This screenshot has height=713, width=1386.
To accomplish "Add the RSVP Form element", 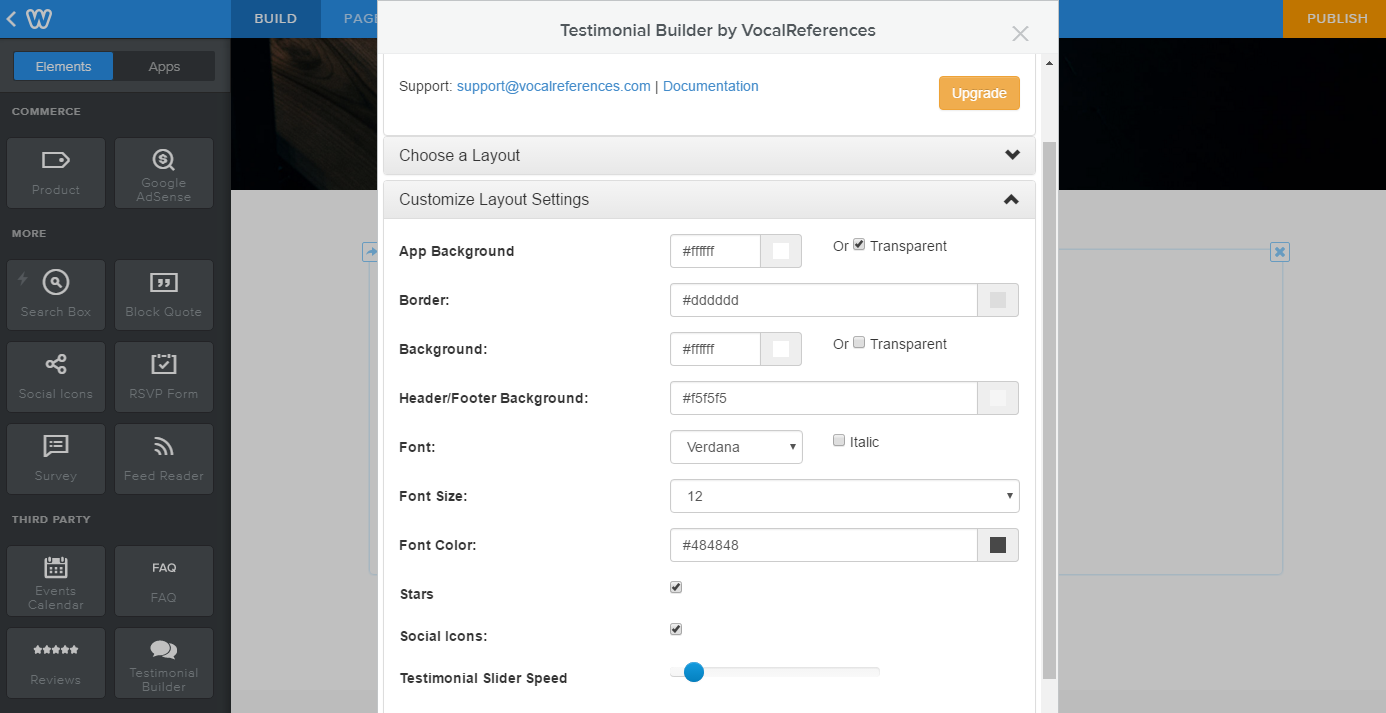I will point(164,377).
